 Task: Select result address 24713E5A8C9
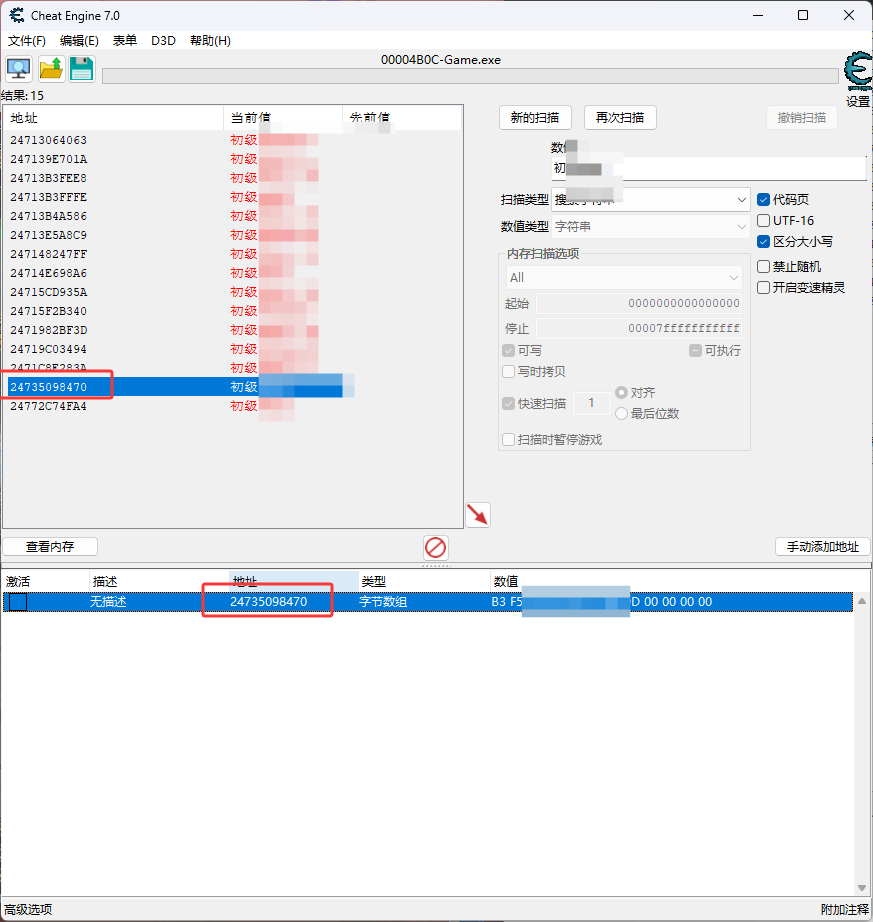tap(48, 235)
